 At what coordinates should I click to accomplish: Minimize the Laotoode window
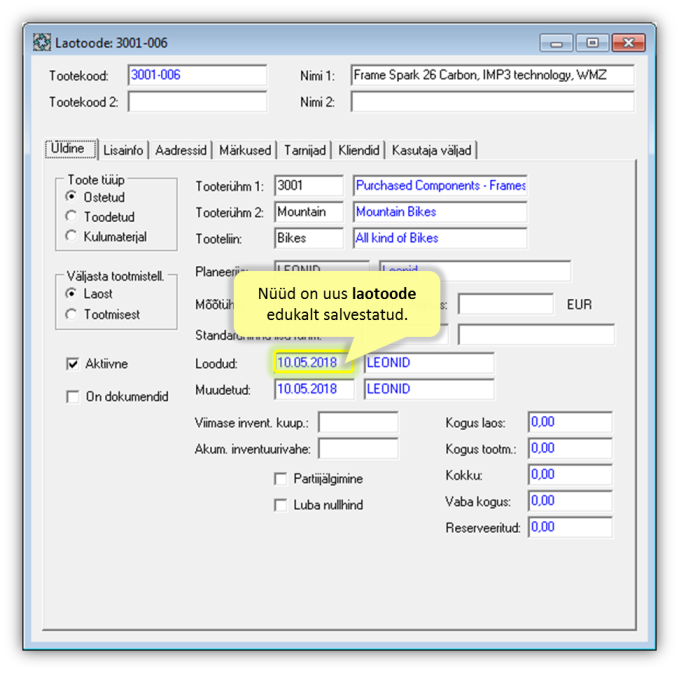tap(556, 43)
